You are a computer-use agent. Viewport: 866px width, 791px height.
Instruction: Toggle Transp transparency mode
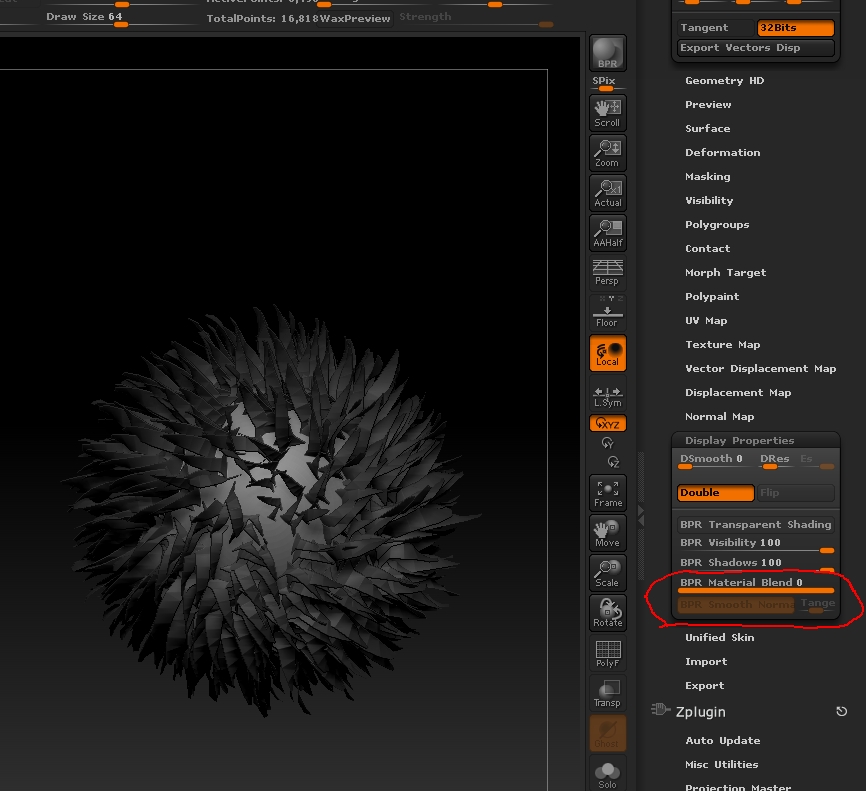pyautogui.click(x=608, y=693)
